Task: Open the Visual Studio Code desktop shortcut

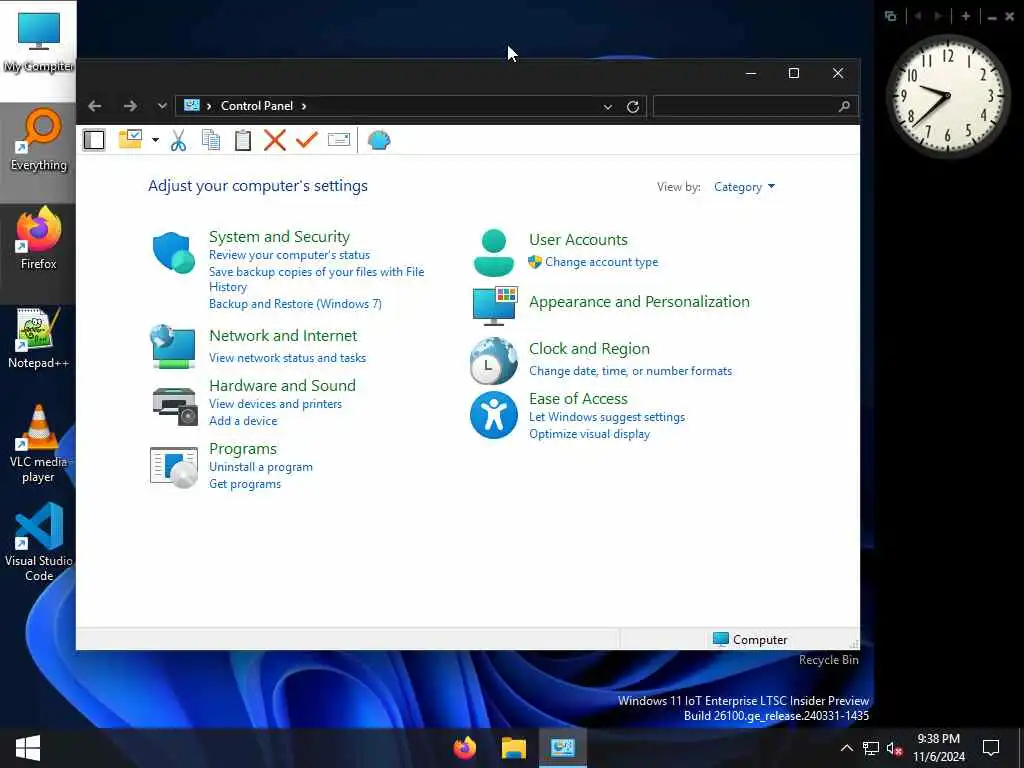Action: pos(39,542)
